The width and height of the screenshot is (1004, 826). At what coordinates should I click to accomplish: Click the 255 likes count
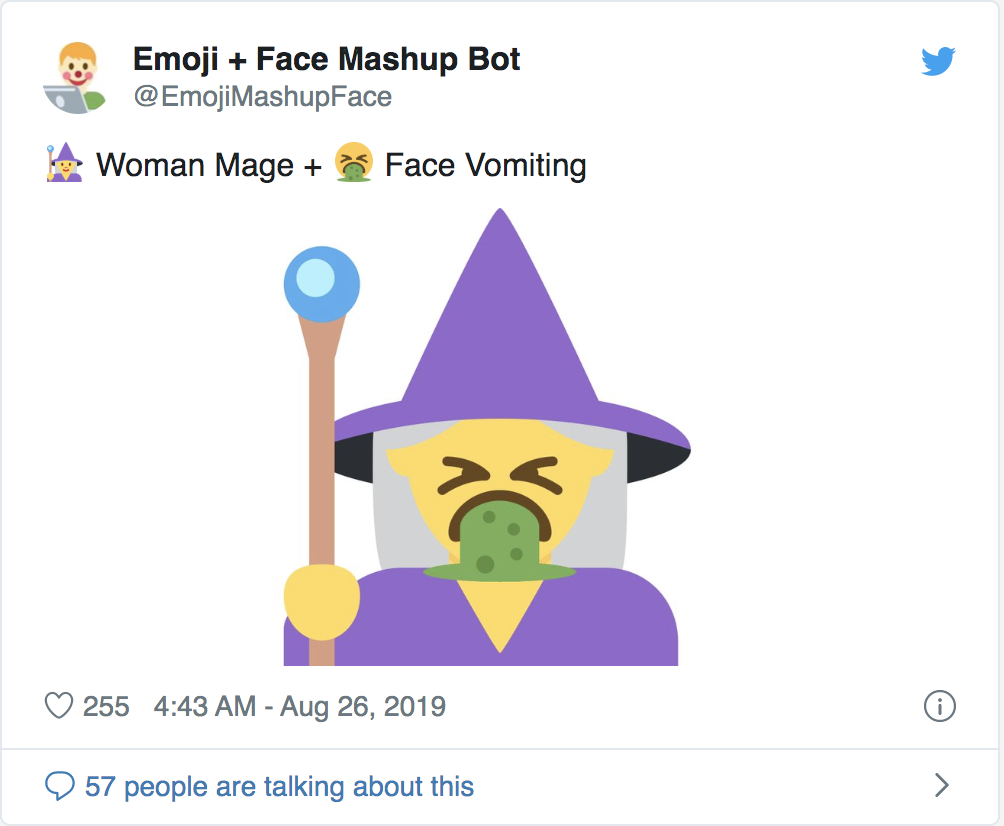click(106, 707)
